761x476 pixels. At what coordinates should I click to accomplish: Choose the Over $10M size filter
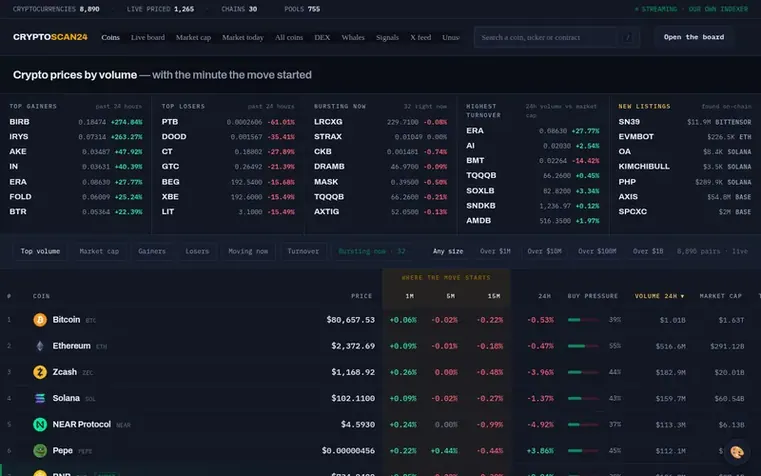[545, 251]
